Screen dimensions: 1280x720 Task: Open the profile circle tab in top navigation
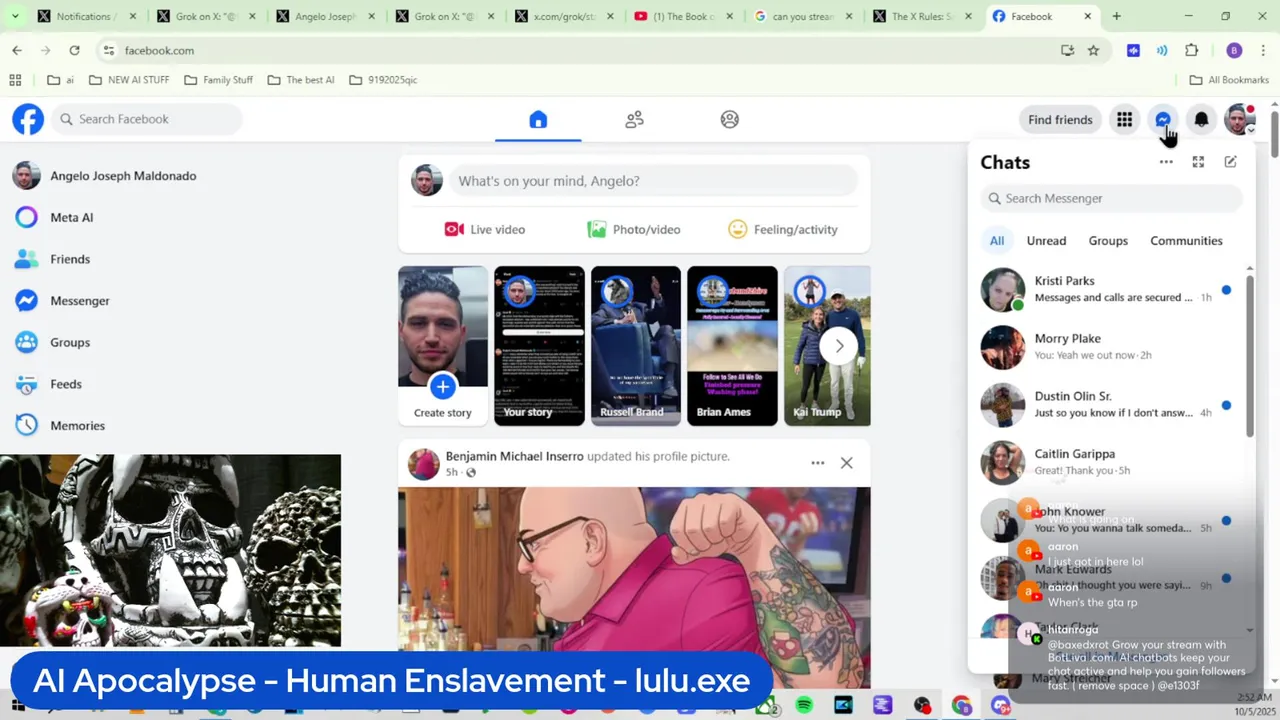coord(730,120)
